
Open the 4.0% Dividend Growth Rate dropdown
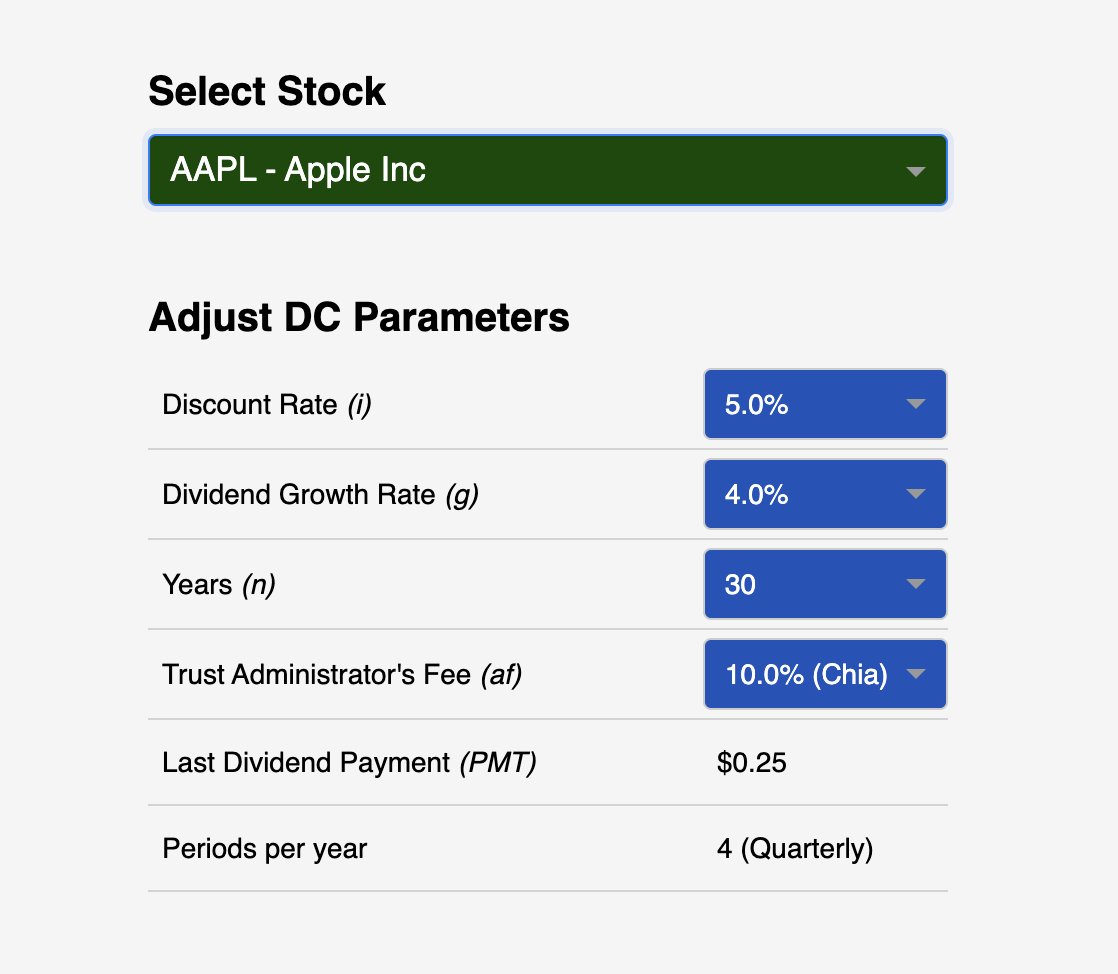point(825,494)
